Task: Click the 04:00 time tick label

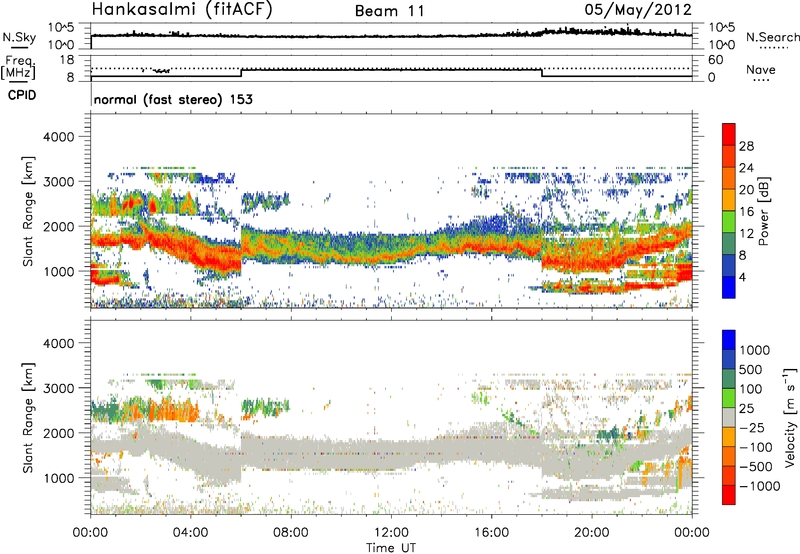Action: click(x=190, y=533)
